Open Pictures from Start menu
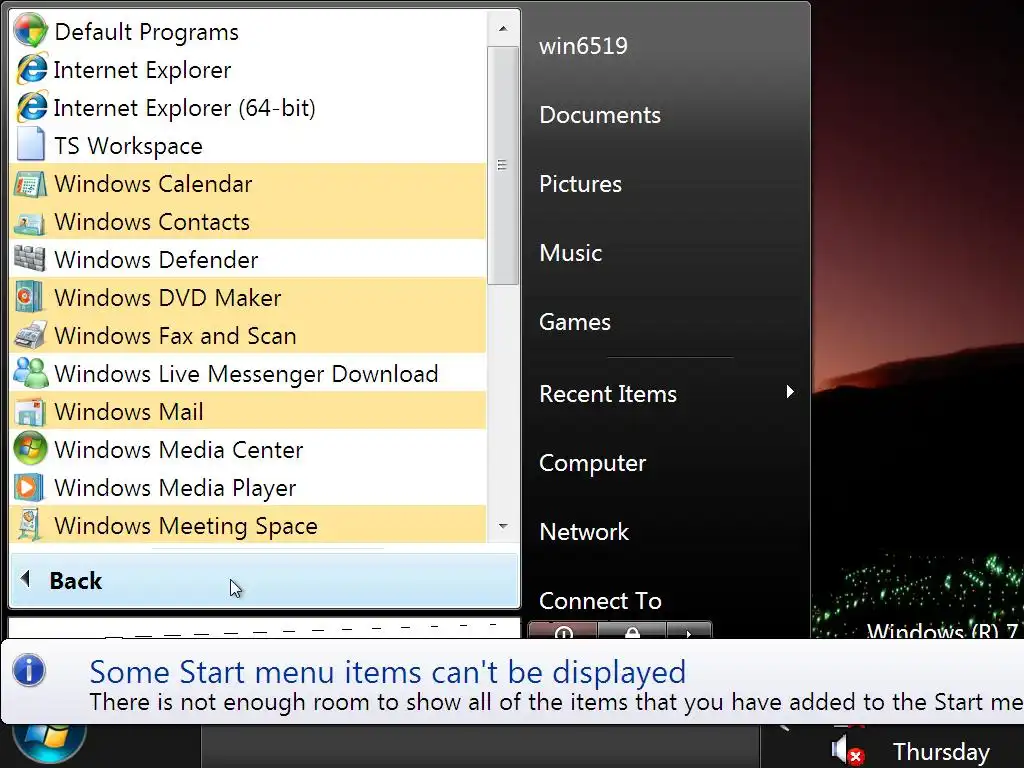The height and width of the screenshot is (768, 1024). (581, 184)
